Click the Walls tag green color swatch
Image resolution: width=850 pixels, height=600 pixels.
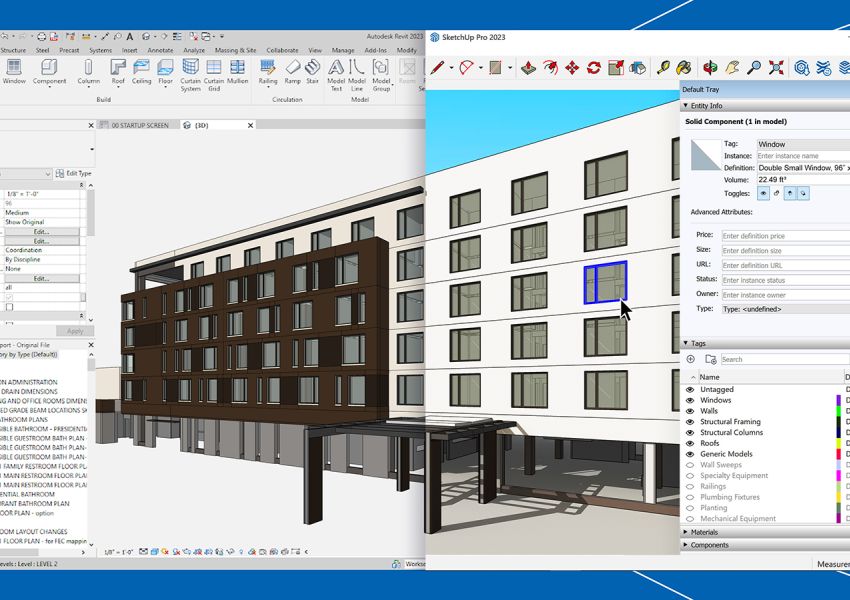click(839, 411)
